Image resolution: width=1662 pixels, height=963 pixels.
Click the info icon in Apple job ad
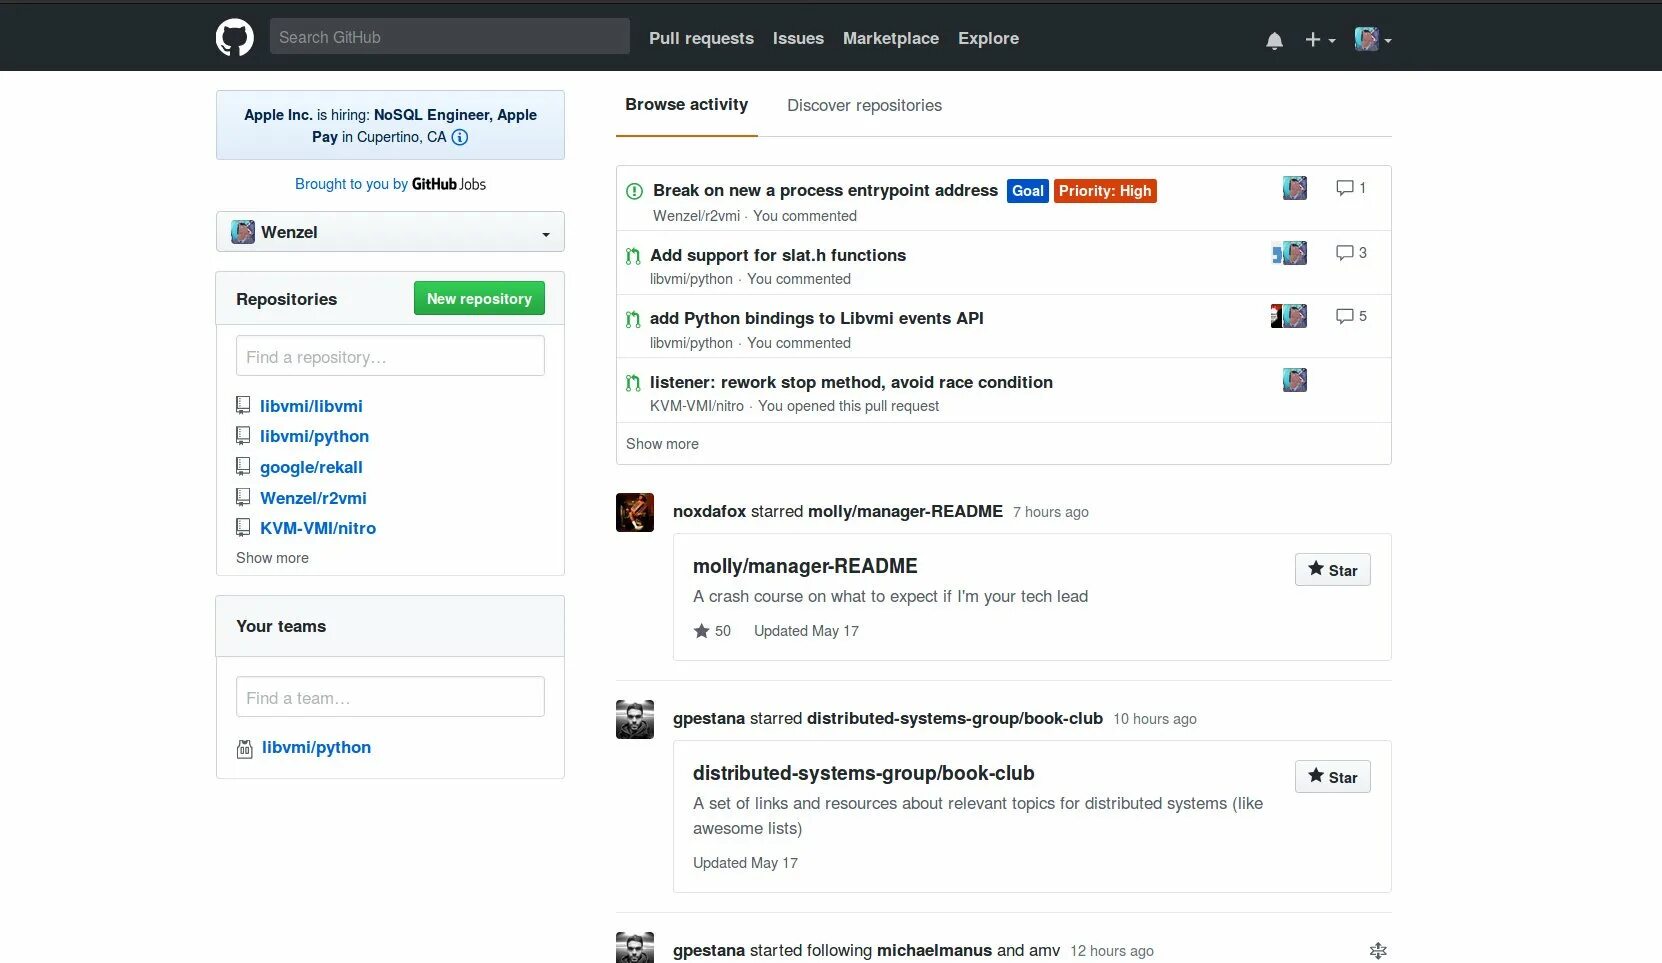460,137
